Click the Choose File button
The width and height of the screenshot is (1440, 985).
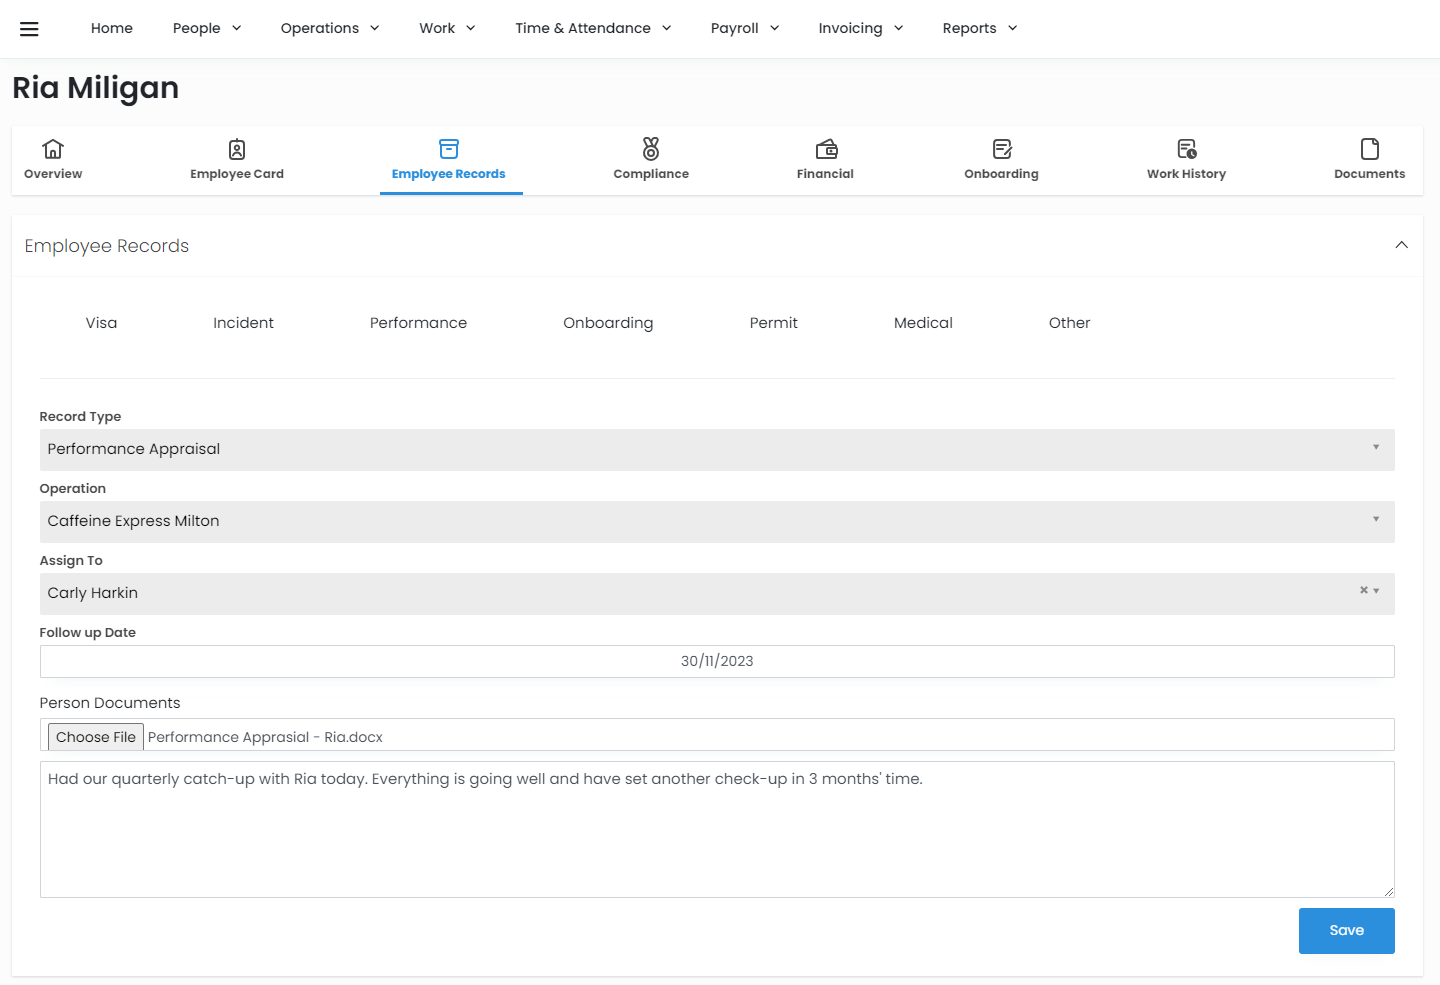coord(96,737)
